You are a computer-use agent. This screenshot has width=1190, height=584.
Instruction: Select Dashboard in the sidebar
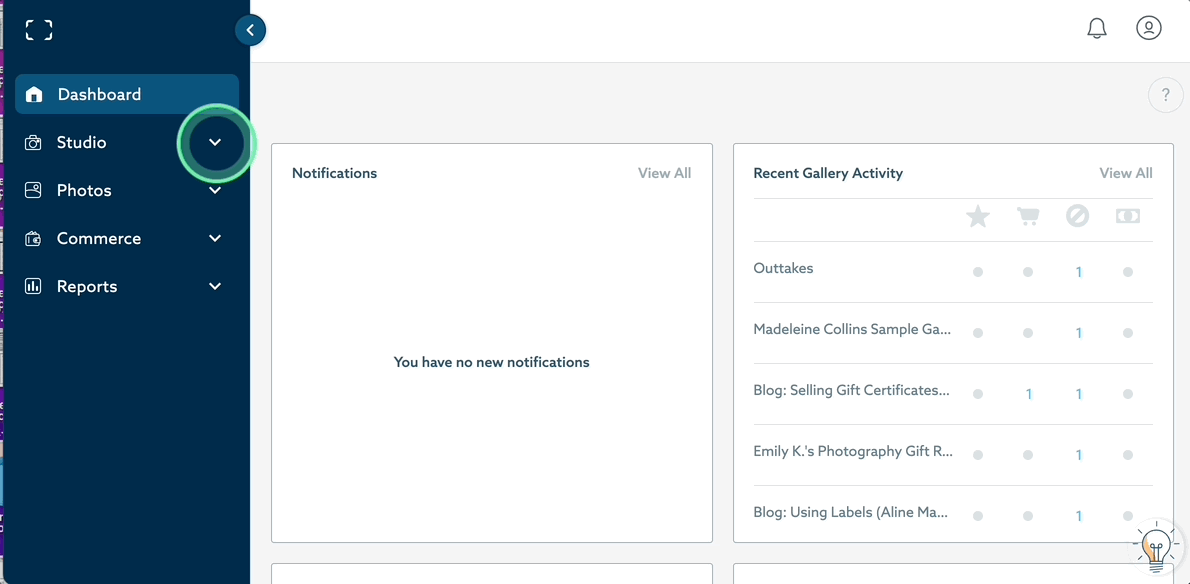[x=99, y=94]
